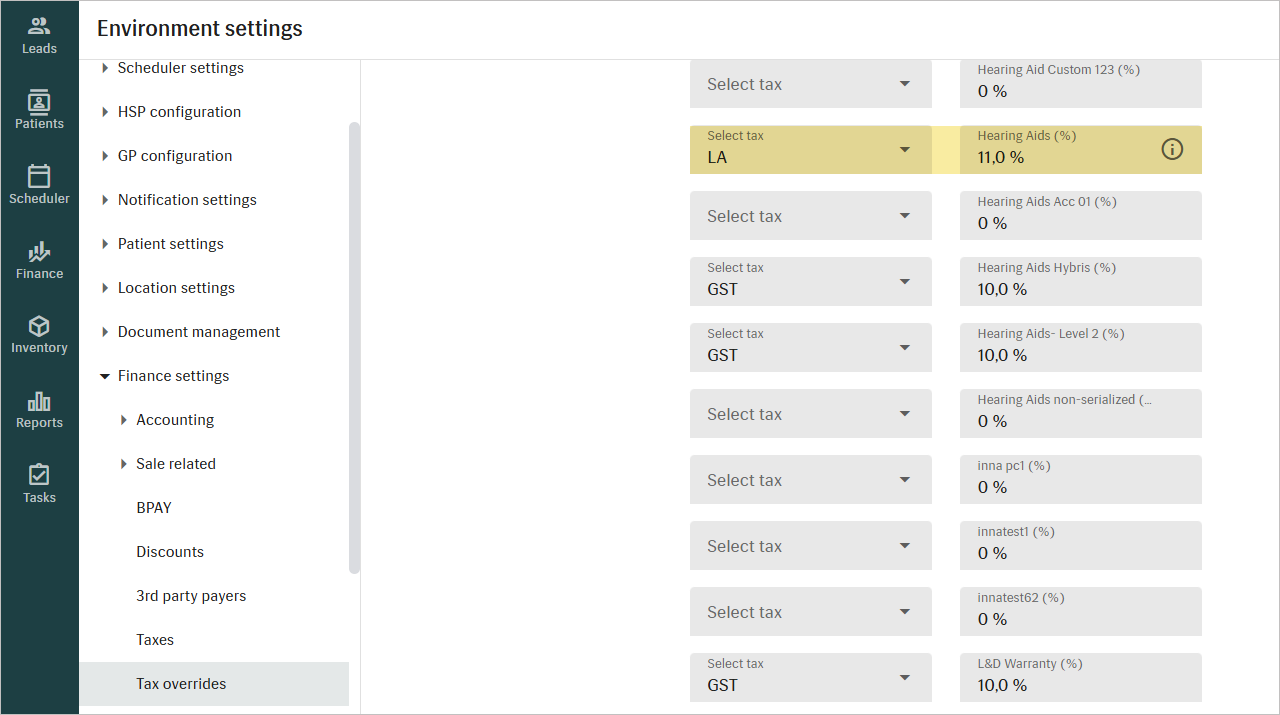Image resolution: width=1280 pixels, height=715 pixels.
Task: Click the settings sidebar scrollbar
Action: (354, 348)
